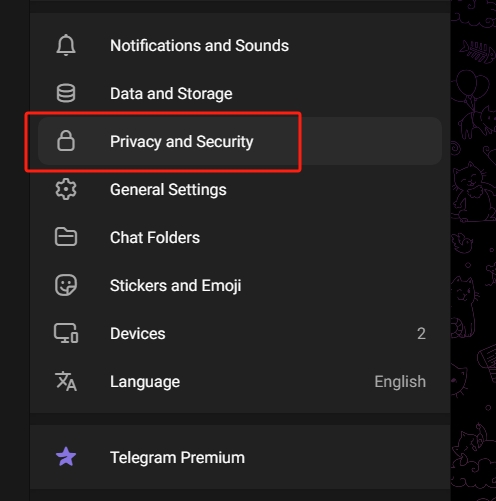
Task: Click the sticker face icon
Action: tap(66, 285)
